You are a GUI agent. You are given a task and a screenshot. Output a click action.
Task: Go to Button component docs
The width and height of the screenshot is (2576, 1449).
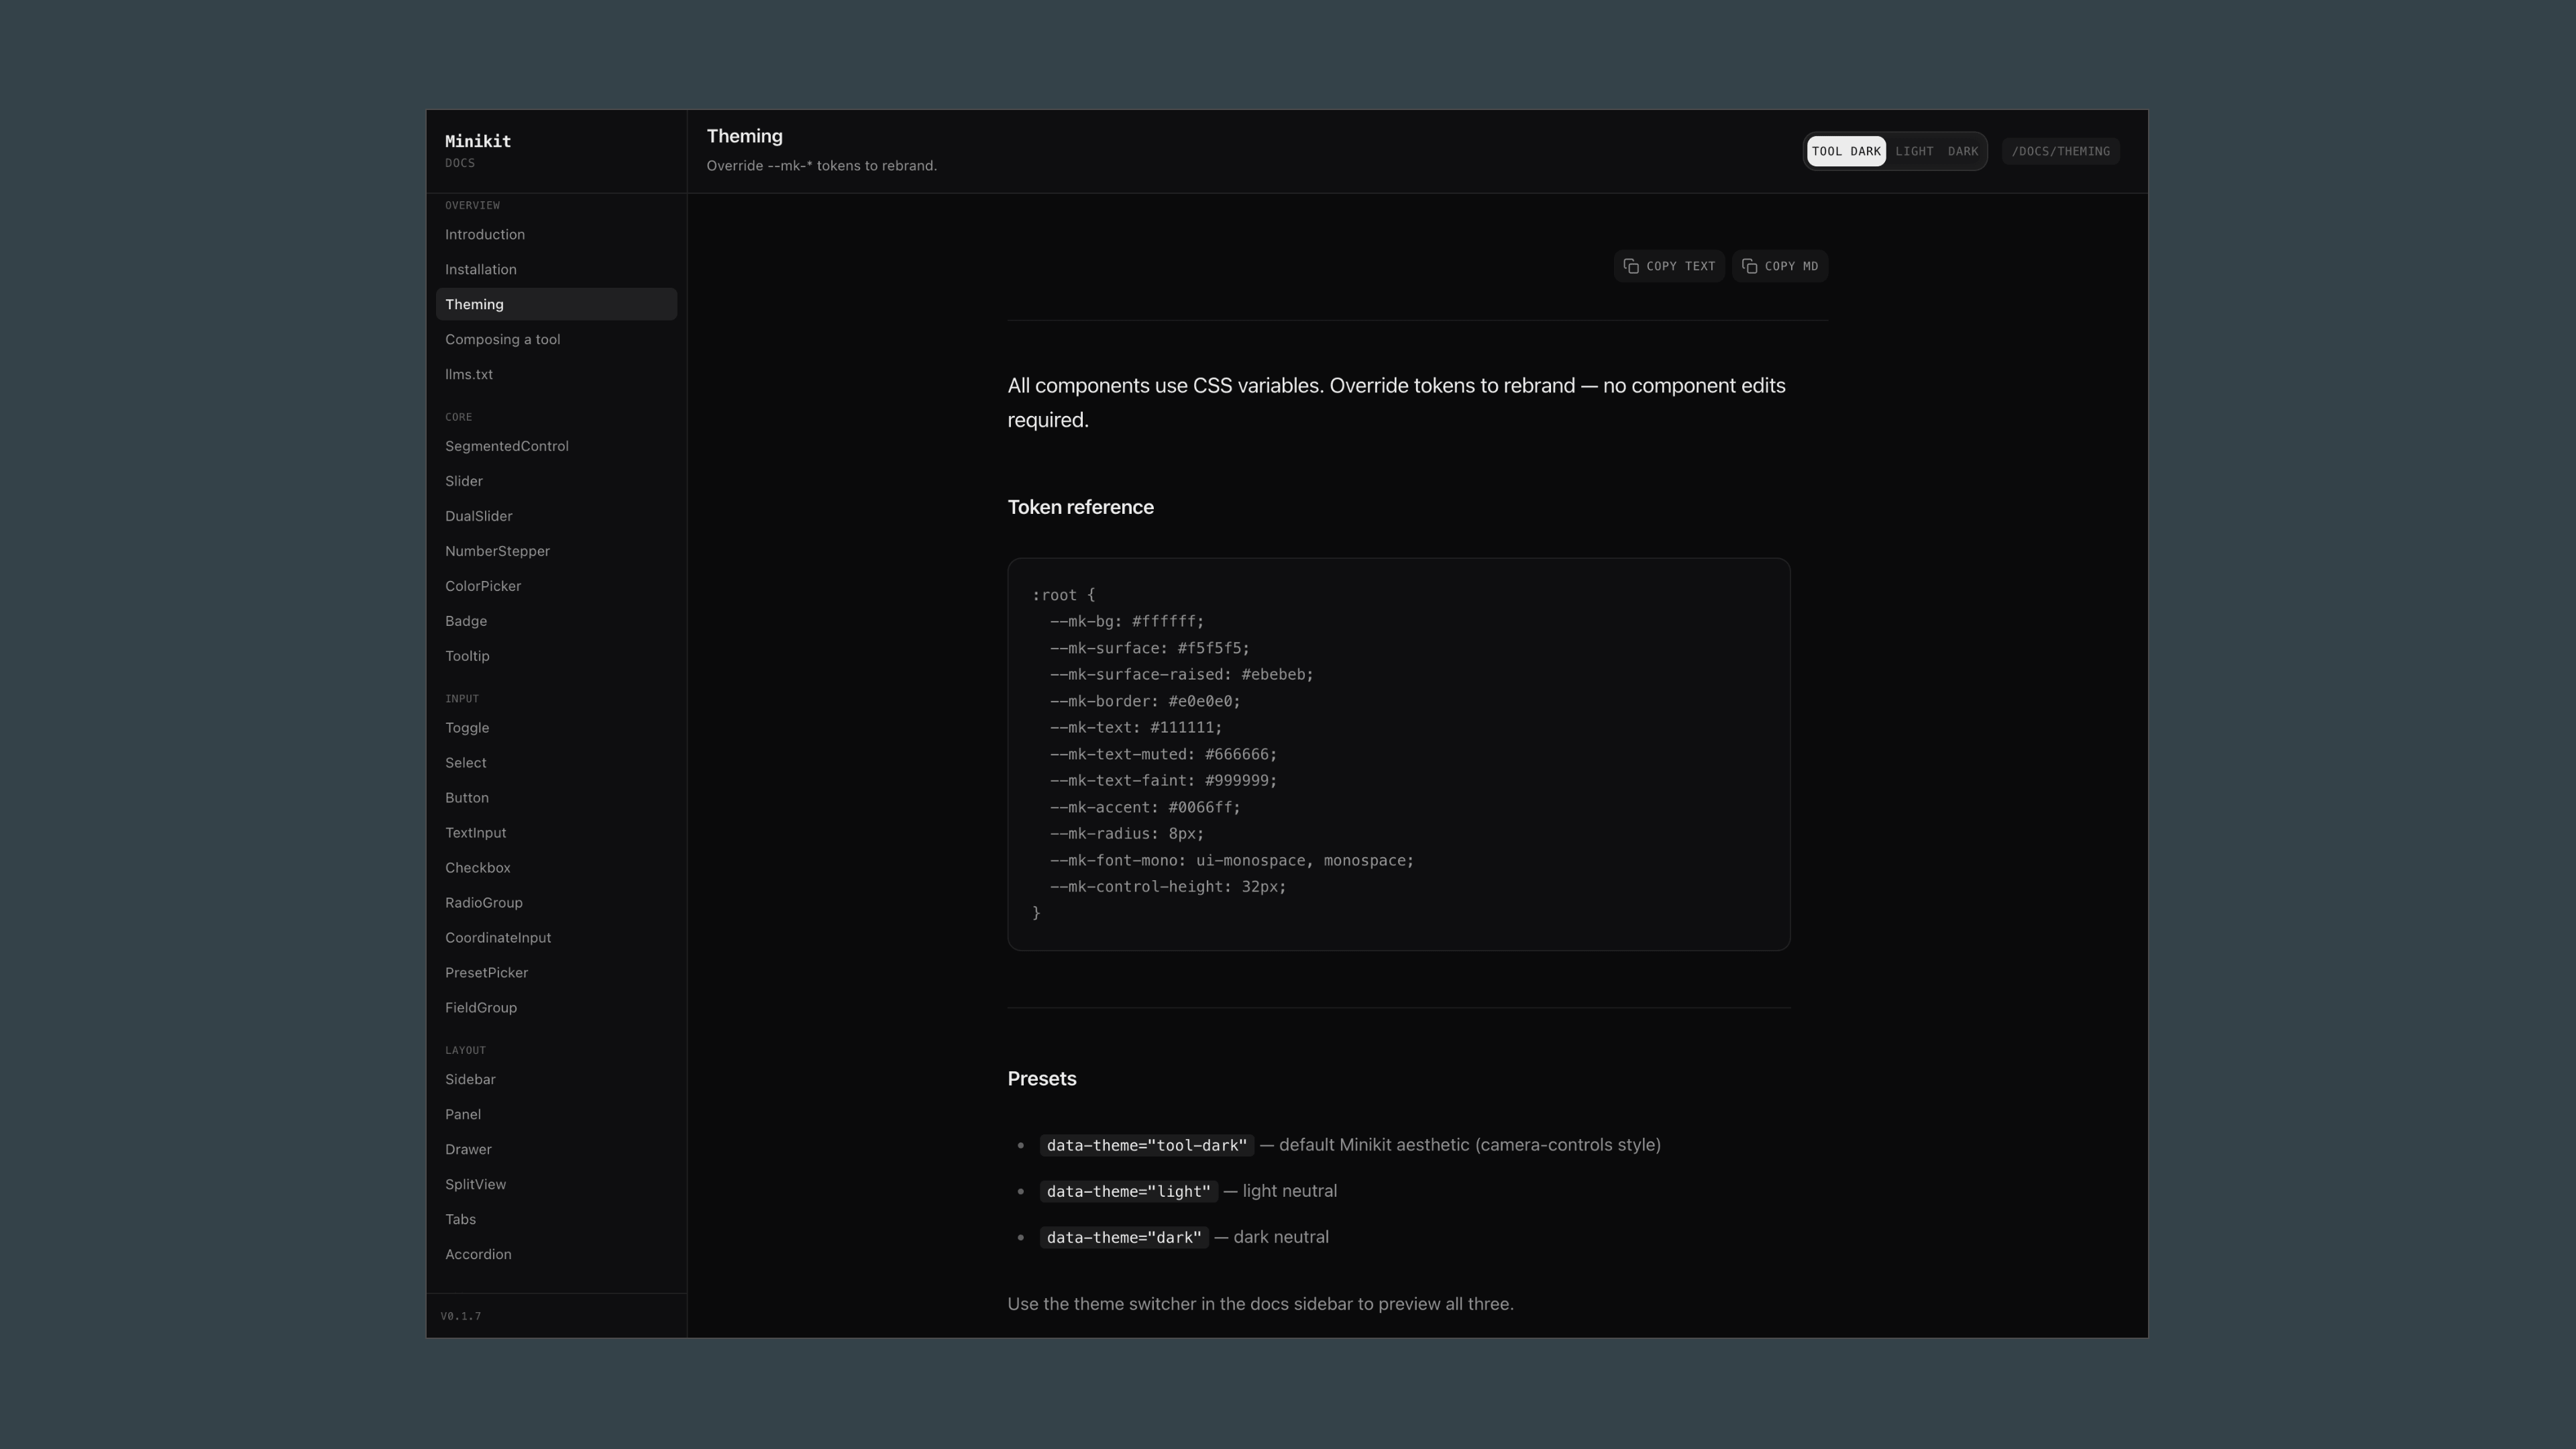(556, 798)
